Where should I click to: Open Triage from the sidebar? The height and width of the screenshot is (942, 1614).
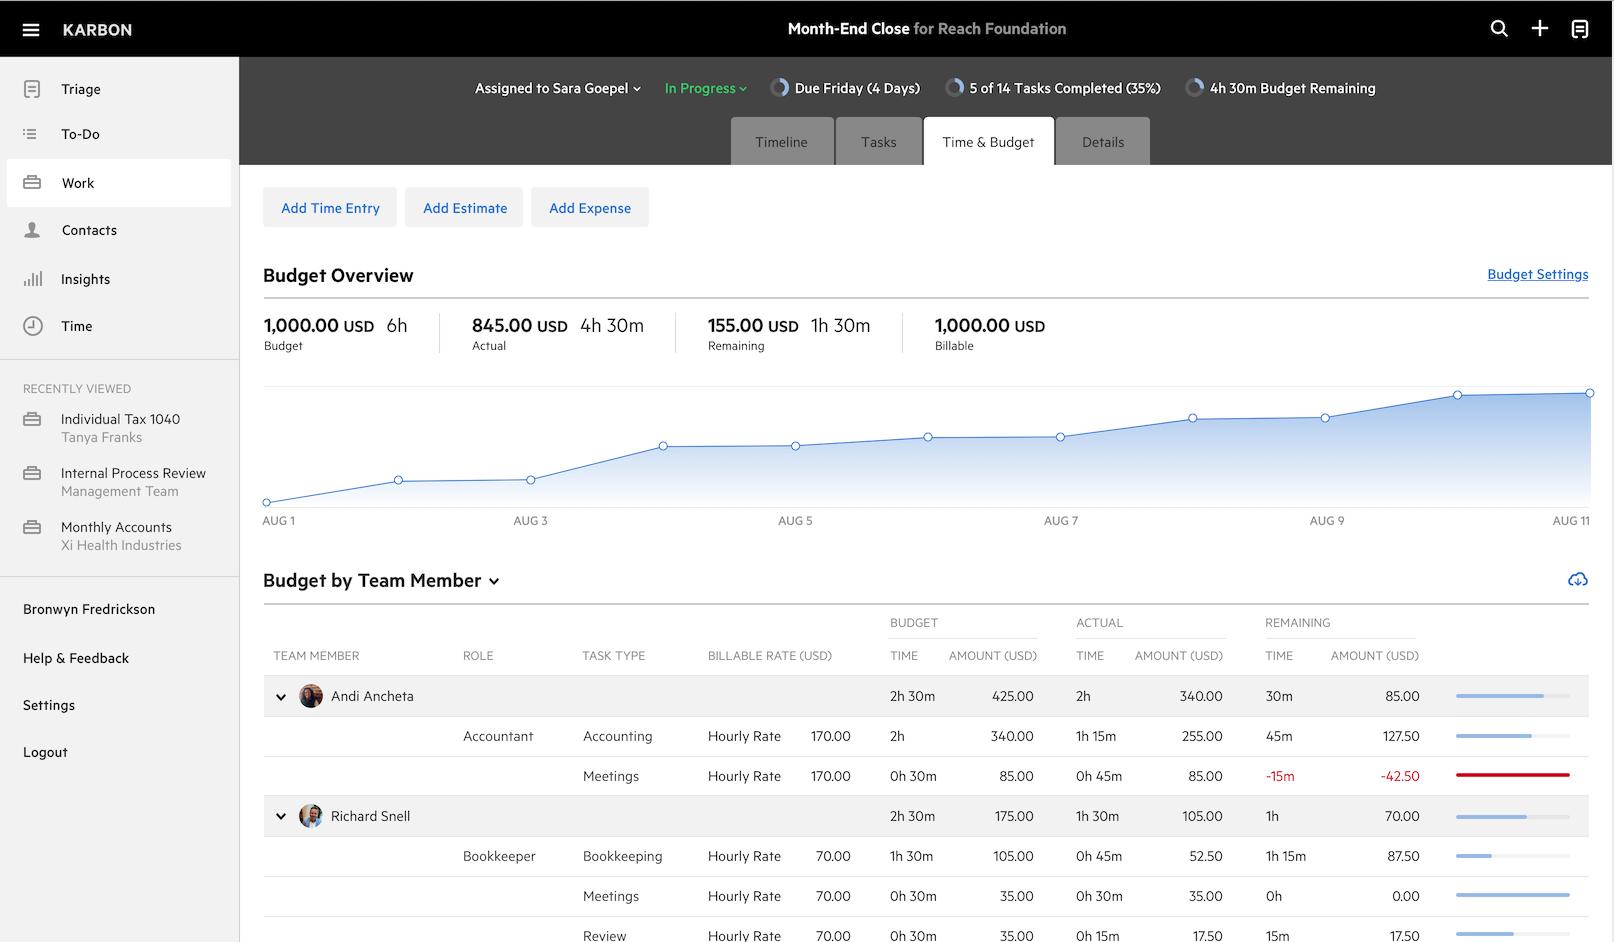coord(80,89)
